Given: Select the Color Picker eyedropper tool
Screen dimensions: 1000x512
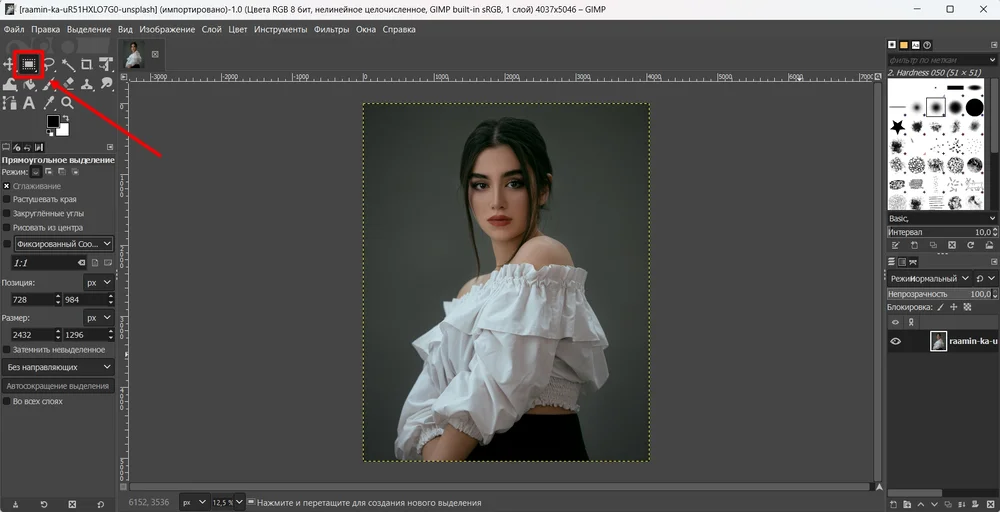Looking at the screenshot, I should (x=48, y=103).
